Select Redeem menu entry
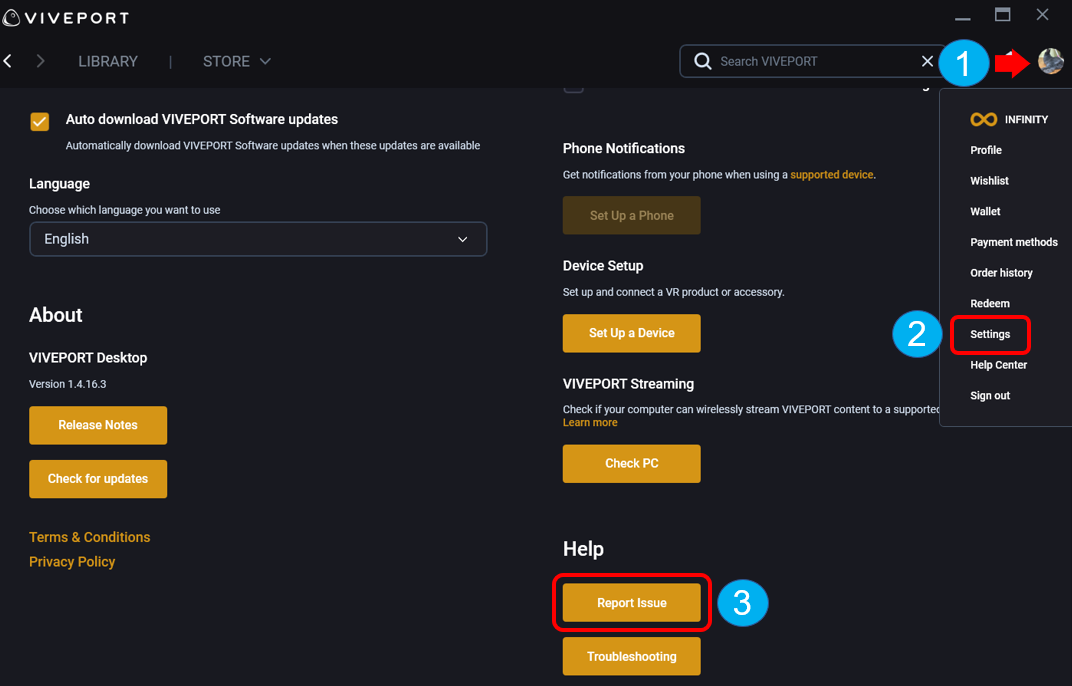This screenshot has width=1072, height=686. pyautogui.click(x=989, y=304)
